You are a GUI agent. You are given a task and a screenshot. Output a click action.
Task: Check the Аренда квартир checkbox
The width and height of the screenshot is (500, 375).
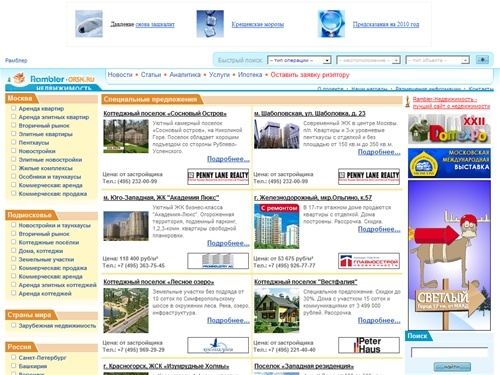14,108
